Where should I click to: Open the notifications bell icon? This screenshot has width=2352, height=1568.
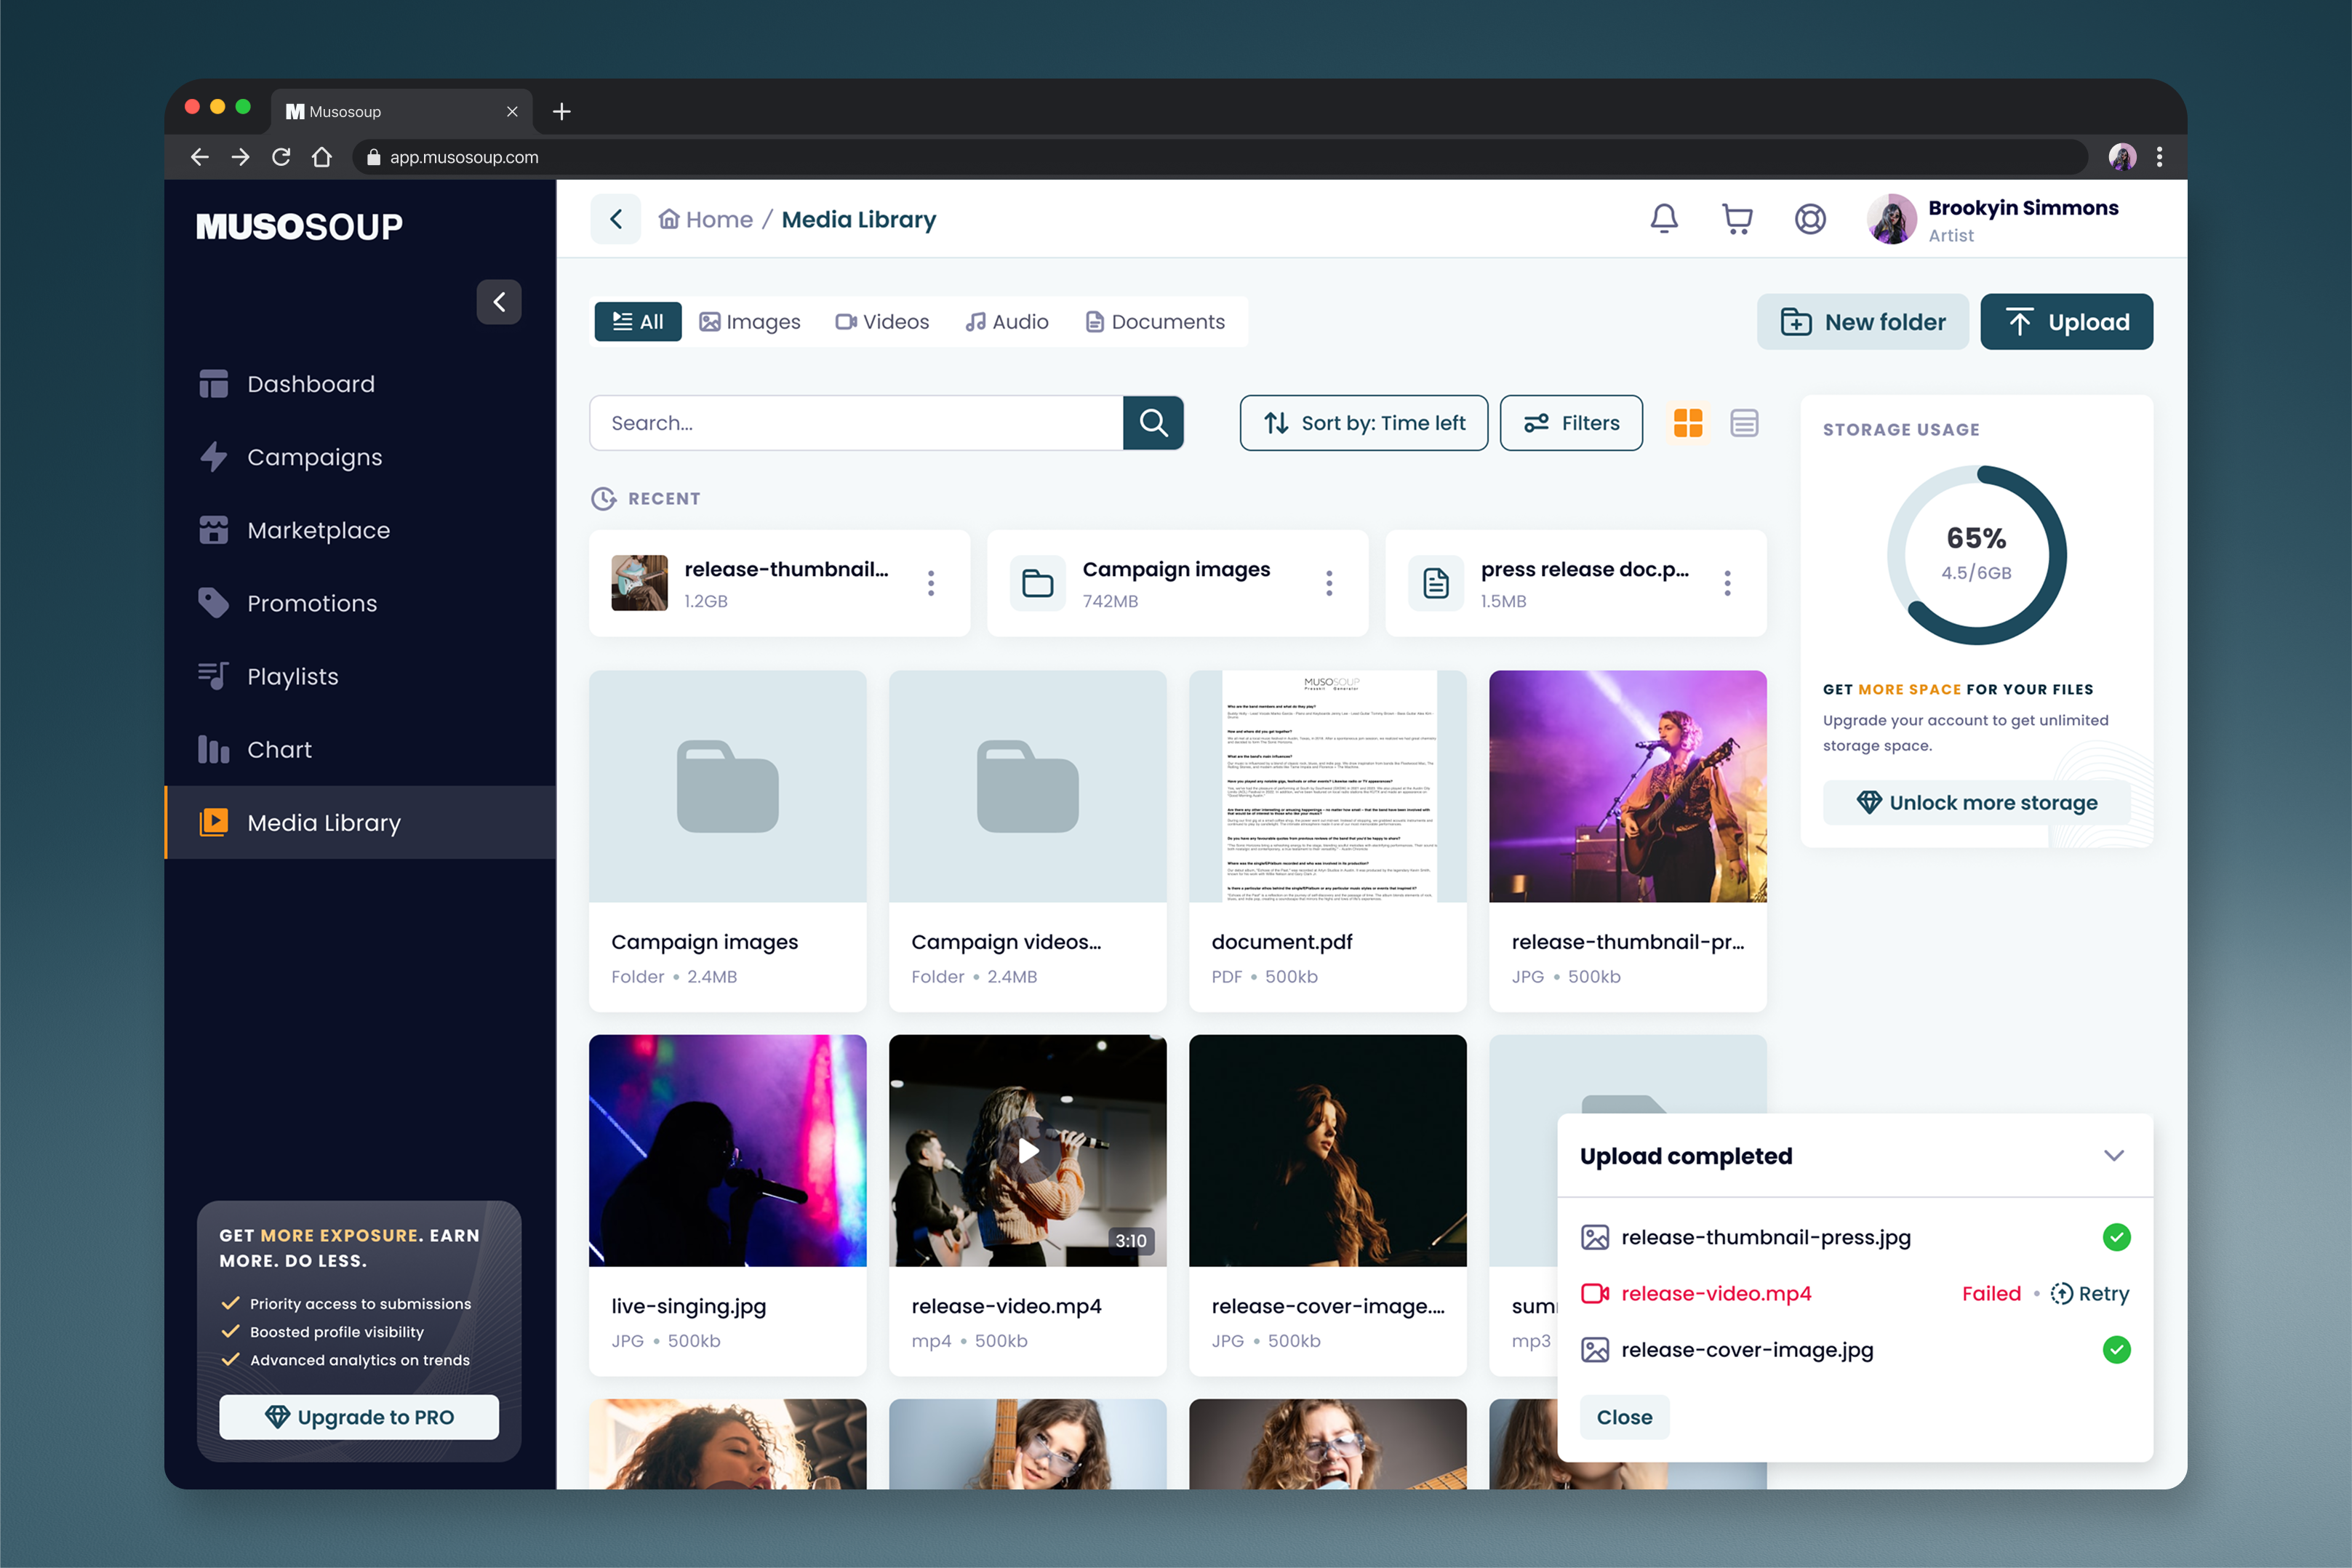pyautogui.click(x=1664, y=219)
